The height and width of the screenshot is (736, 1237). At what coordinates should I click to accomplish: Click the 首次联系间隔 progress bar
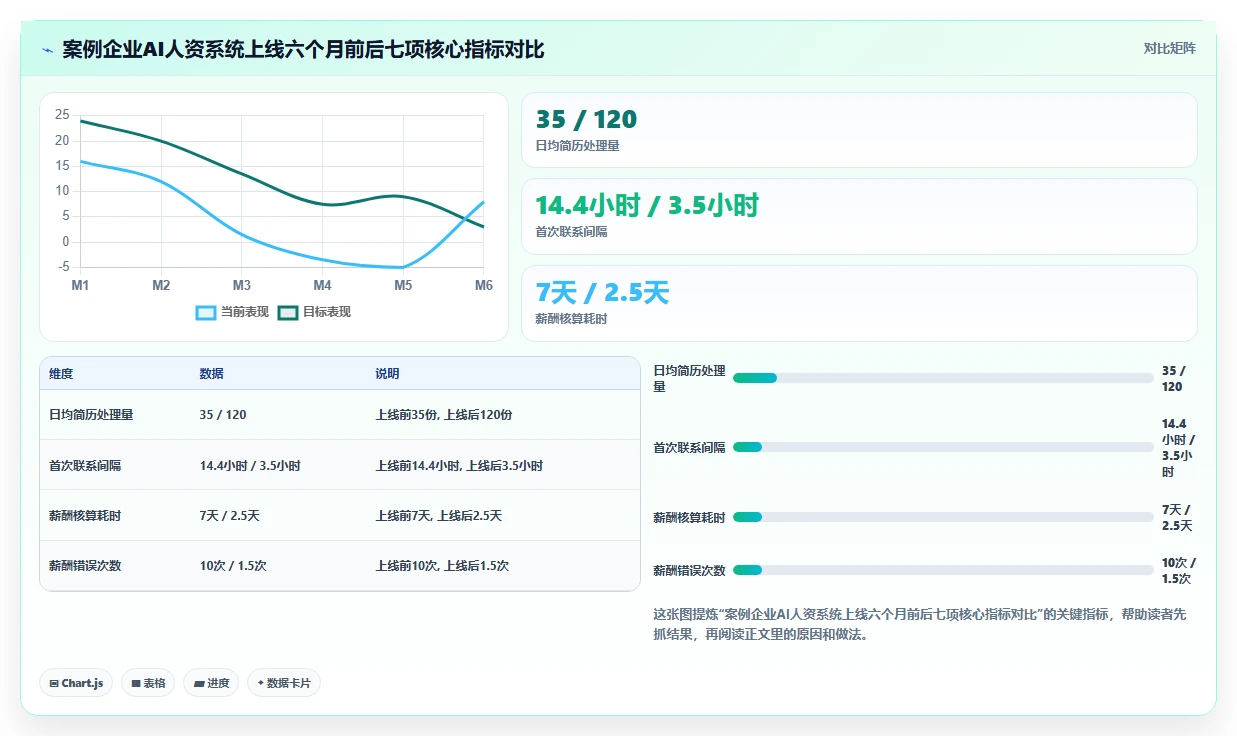point(943,447)
